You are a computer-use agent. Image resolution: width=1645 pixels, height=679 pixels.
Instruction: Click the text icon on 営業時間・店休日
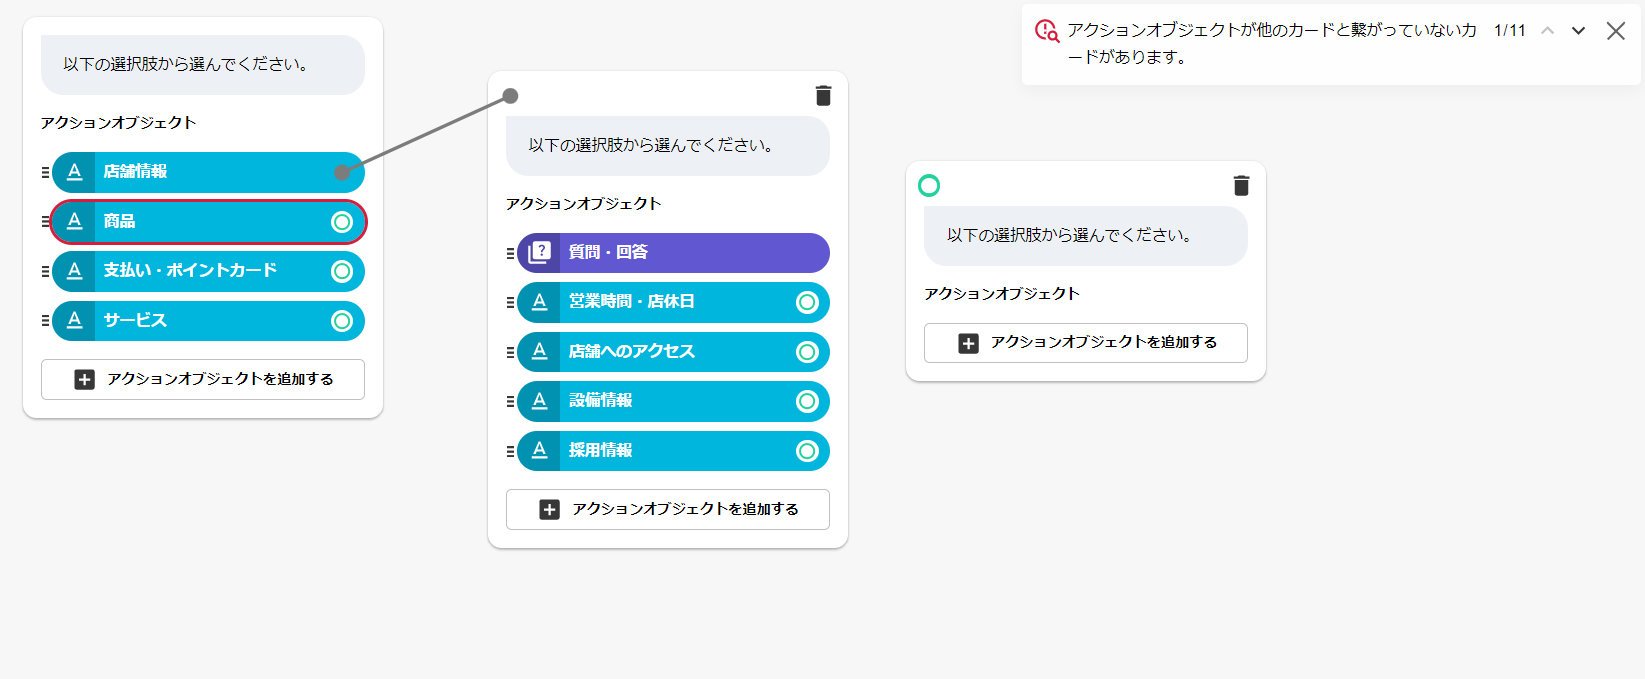540,302
